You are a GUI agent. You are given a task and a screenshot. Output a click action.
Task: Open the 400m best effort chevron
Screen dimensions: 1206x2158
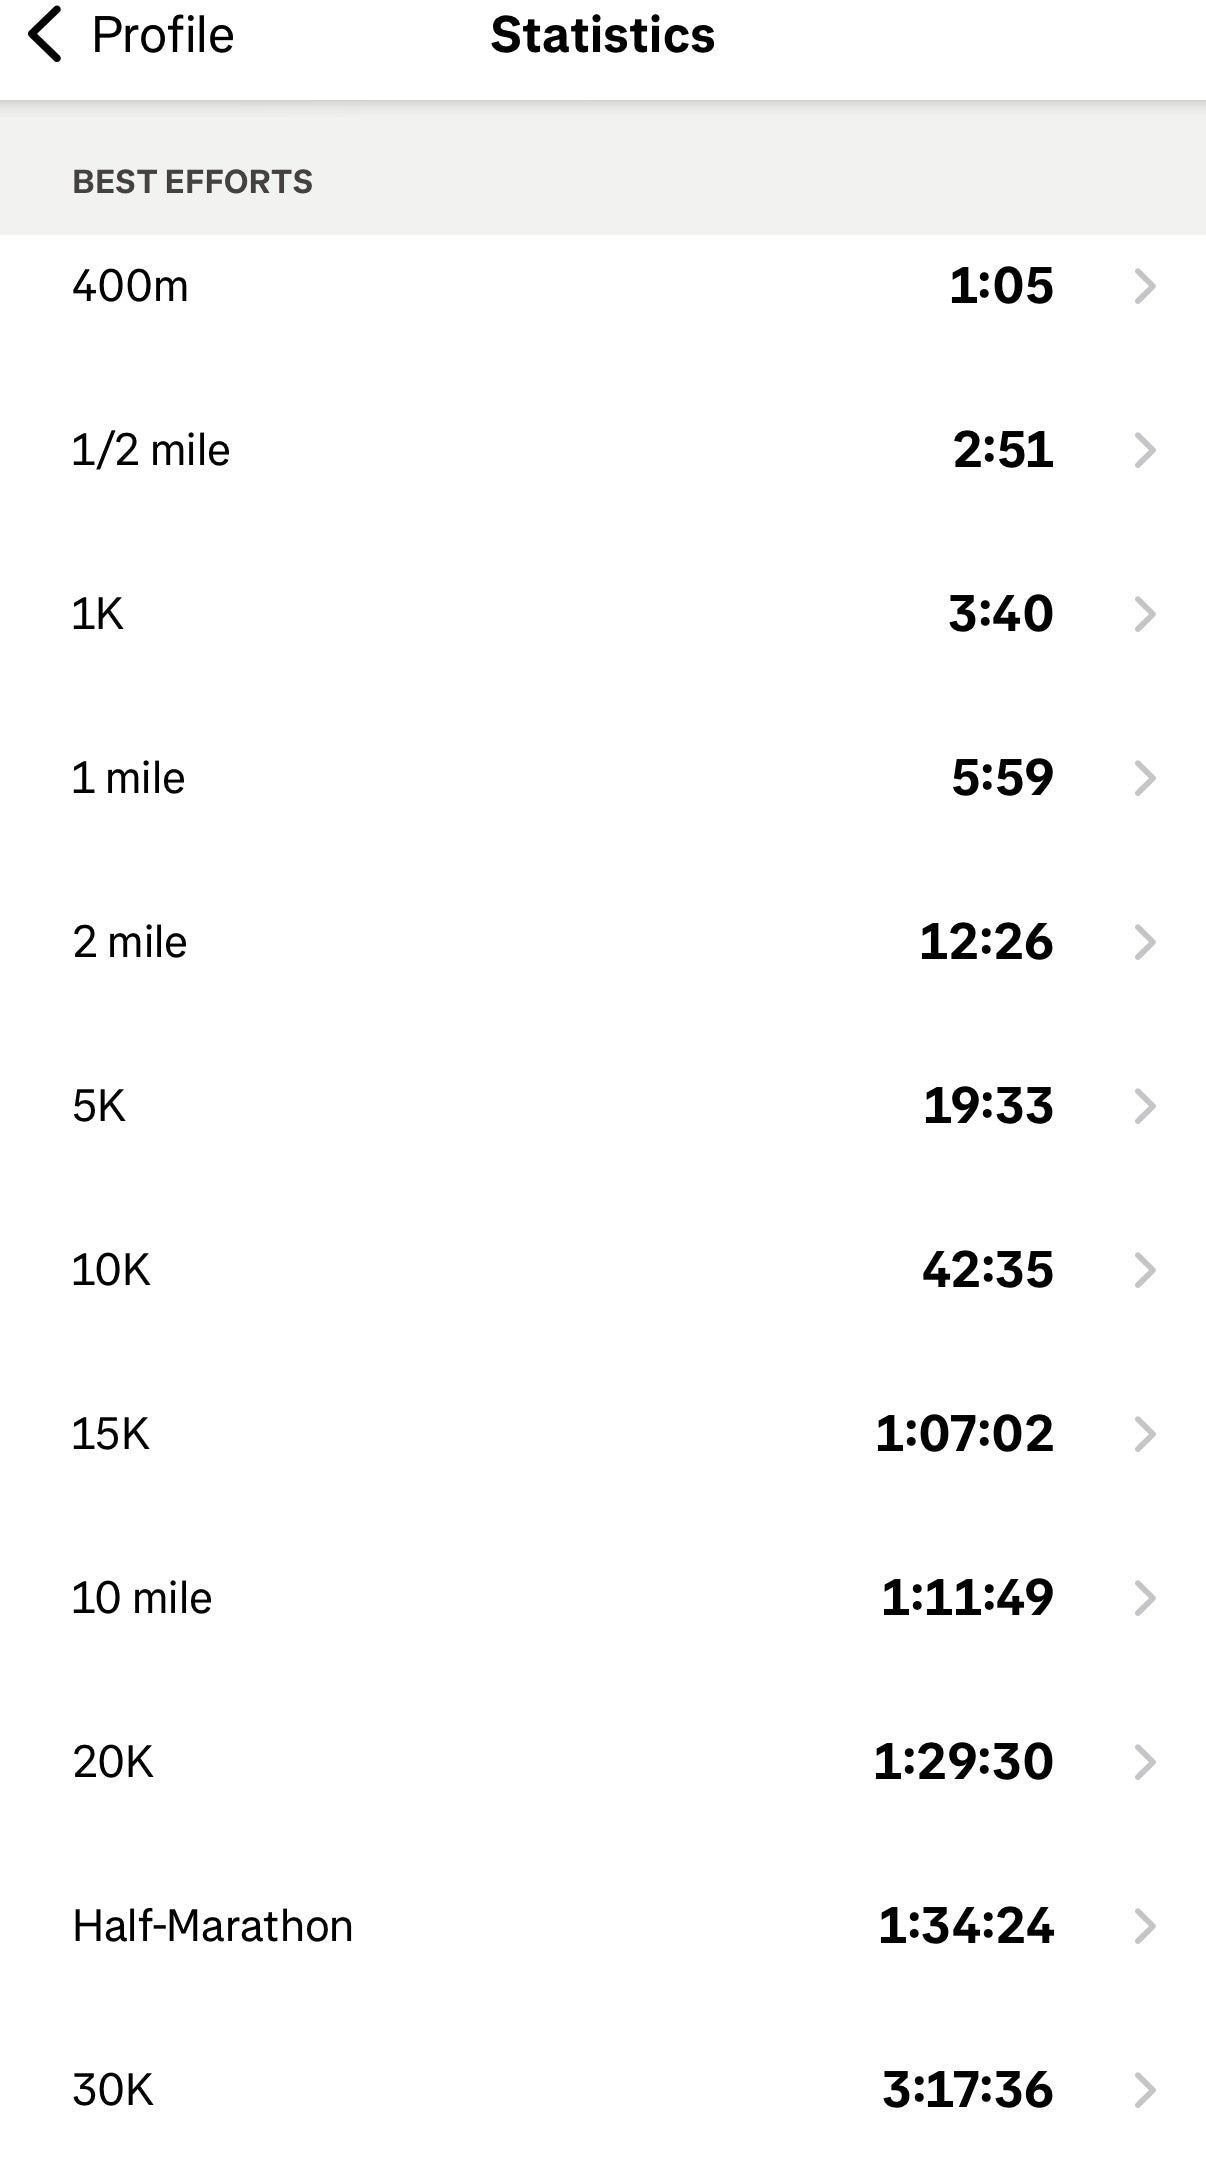point(1145,287)
